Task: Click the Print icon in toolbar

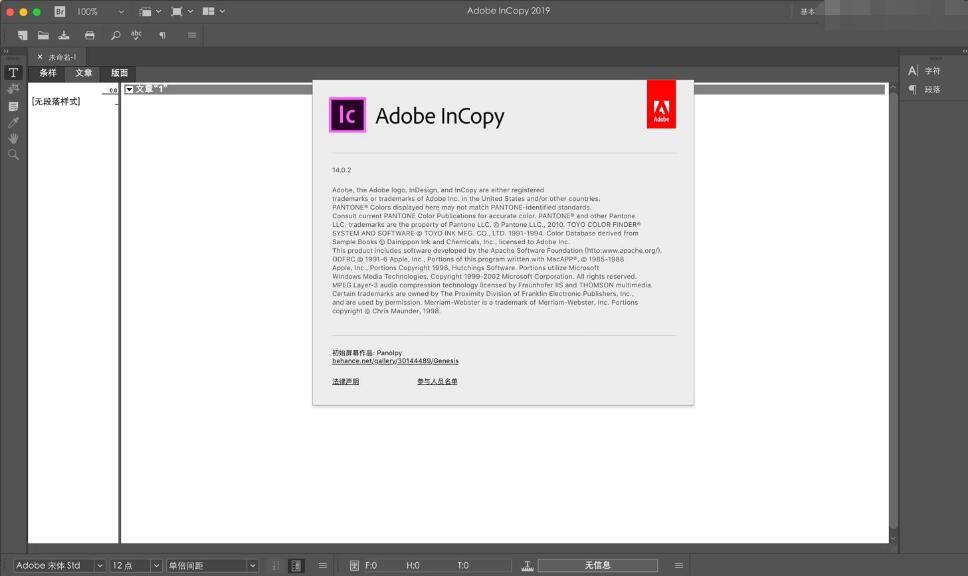Action: 89,35
